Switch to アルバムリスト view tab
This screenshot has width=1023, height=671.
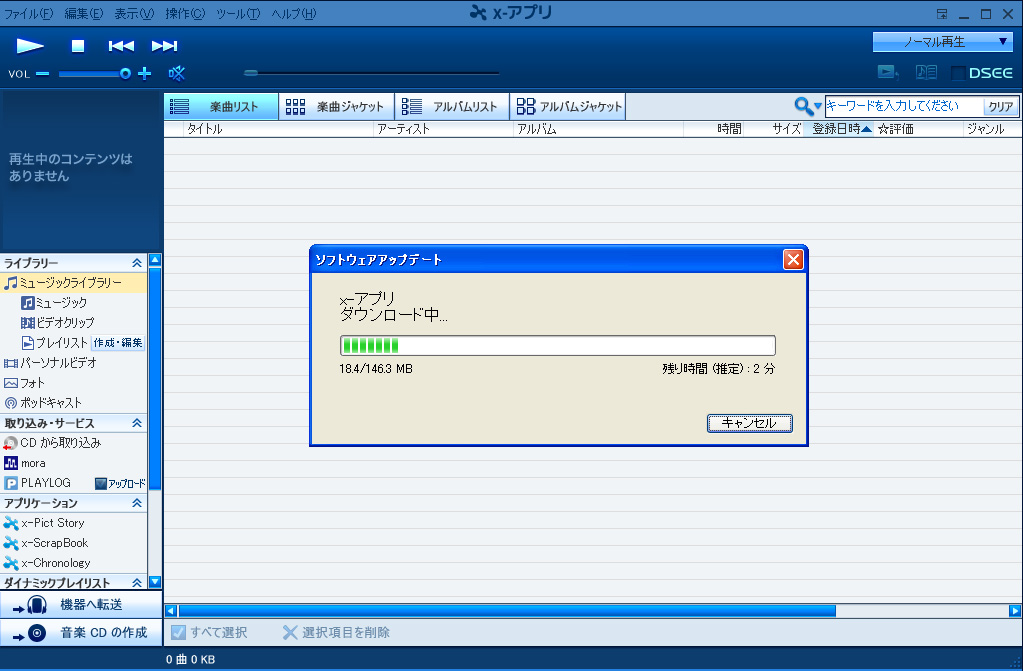(451, 106)
